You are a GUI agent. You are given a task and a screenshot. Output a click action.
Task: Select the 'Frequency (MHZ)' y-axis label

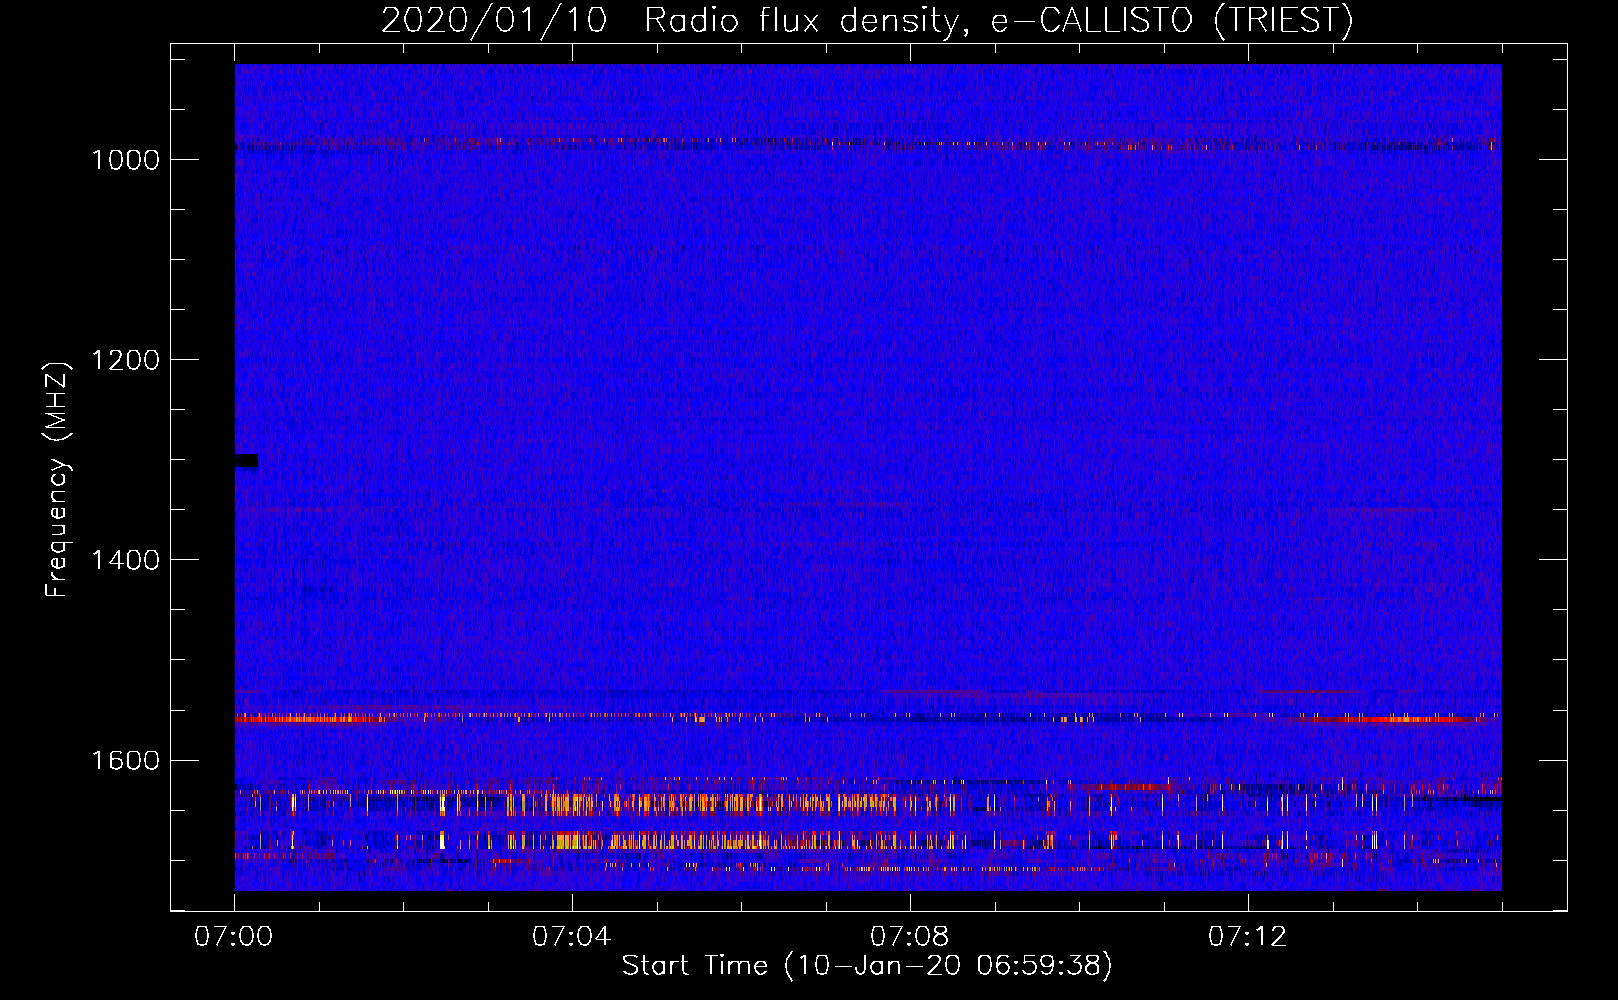[x=57, y=480]
